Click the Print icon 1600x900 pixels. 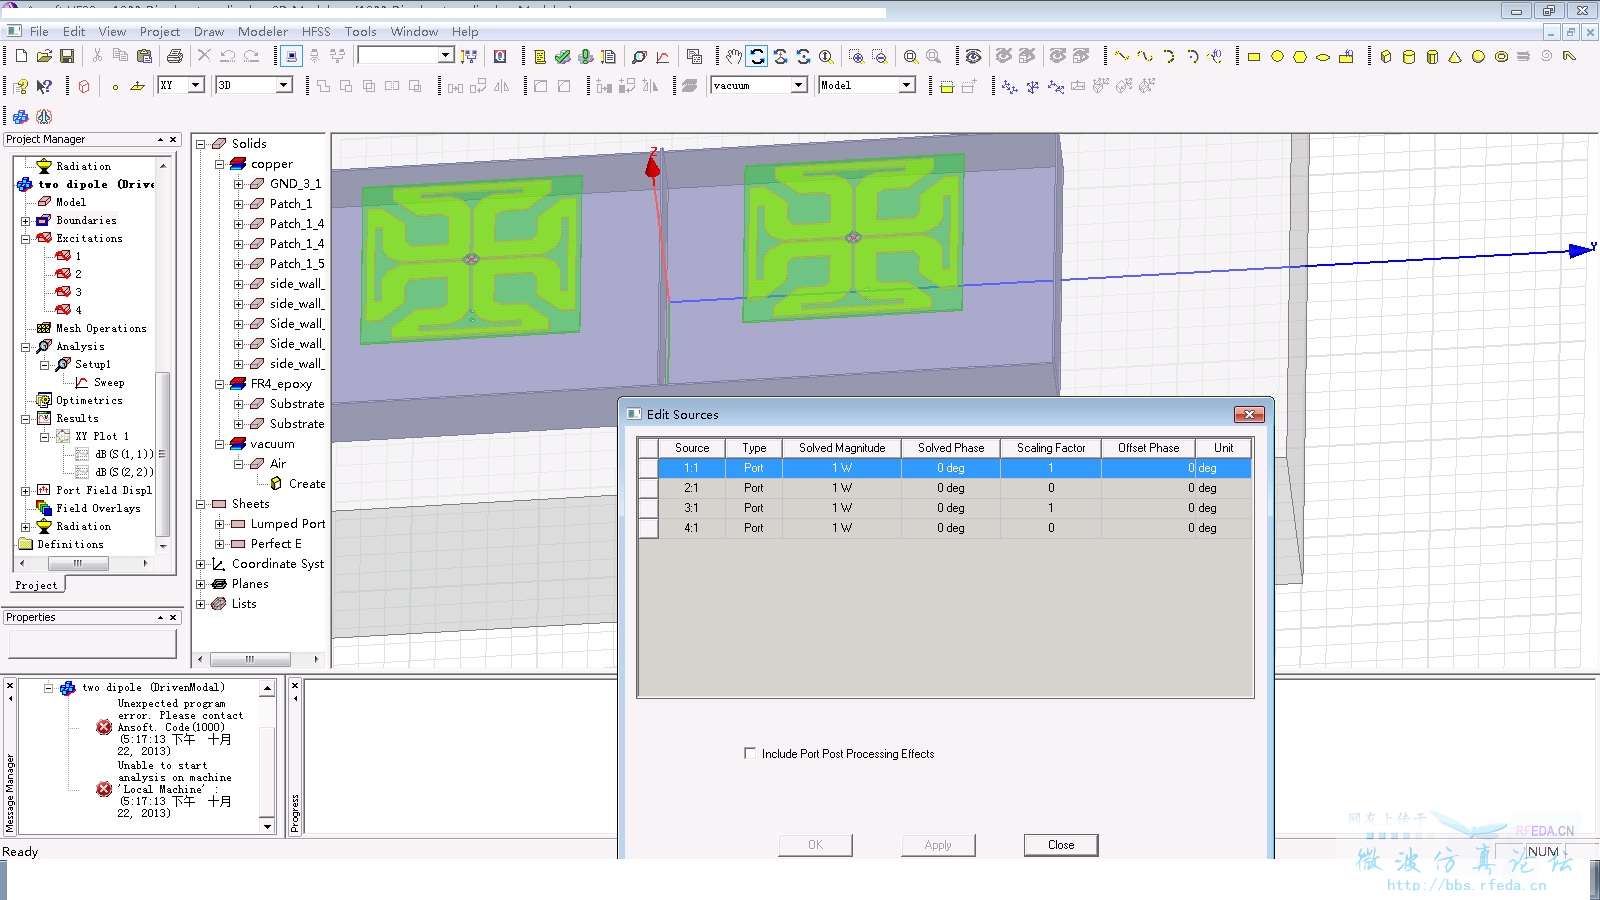[175, 56]
